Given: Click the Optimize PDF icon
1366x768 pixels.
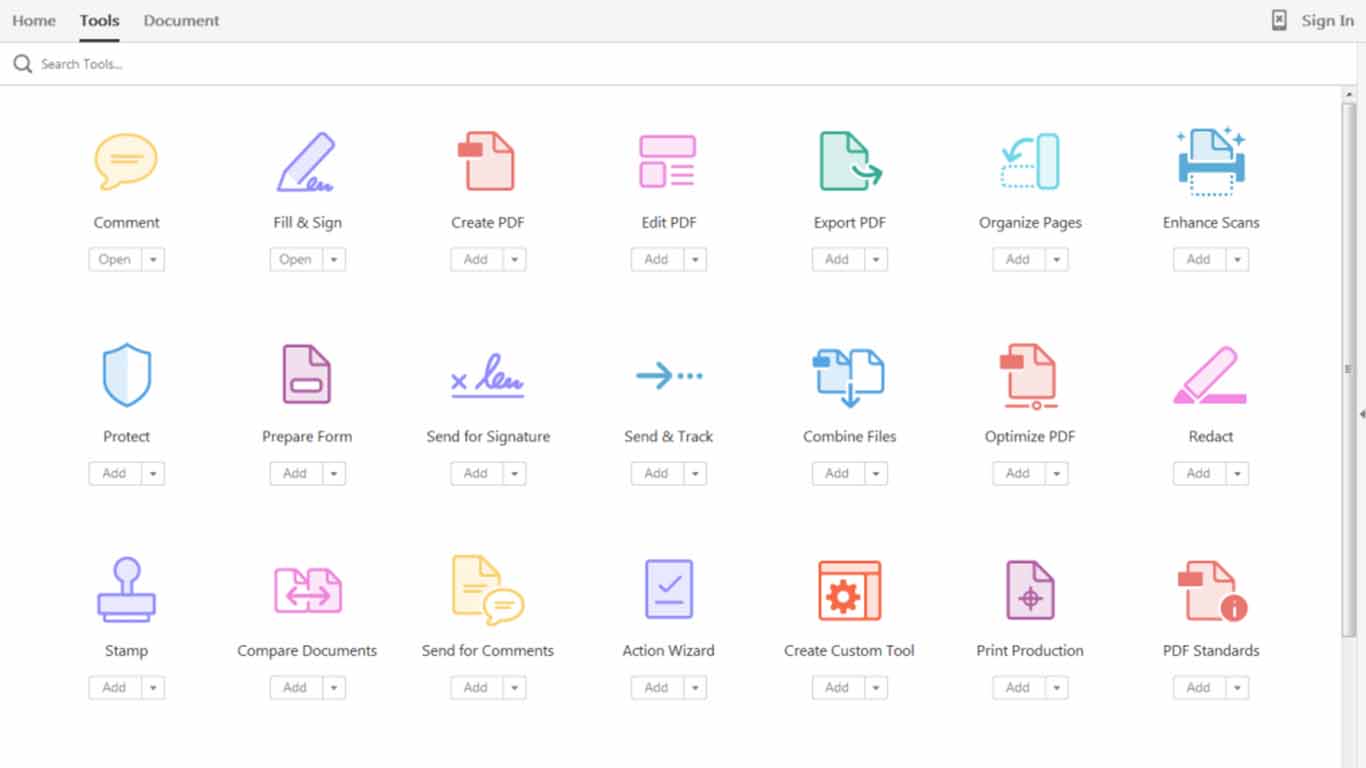Looking at the screenshot, I should [1030, 376].
